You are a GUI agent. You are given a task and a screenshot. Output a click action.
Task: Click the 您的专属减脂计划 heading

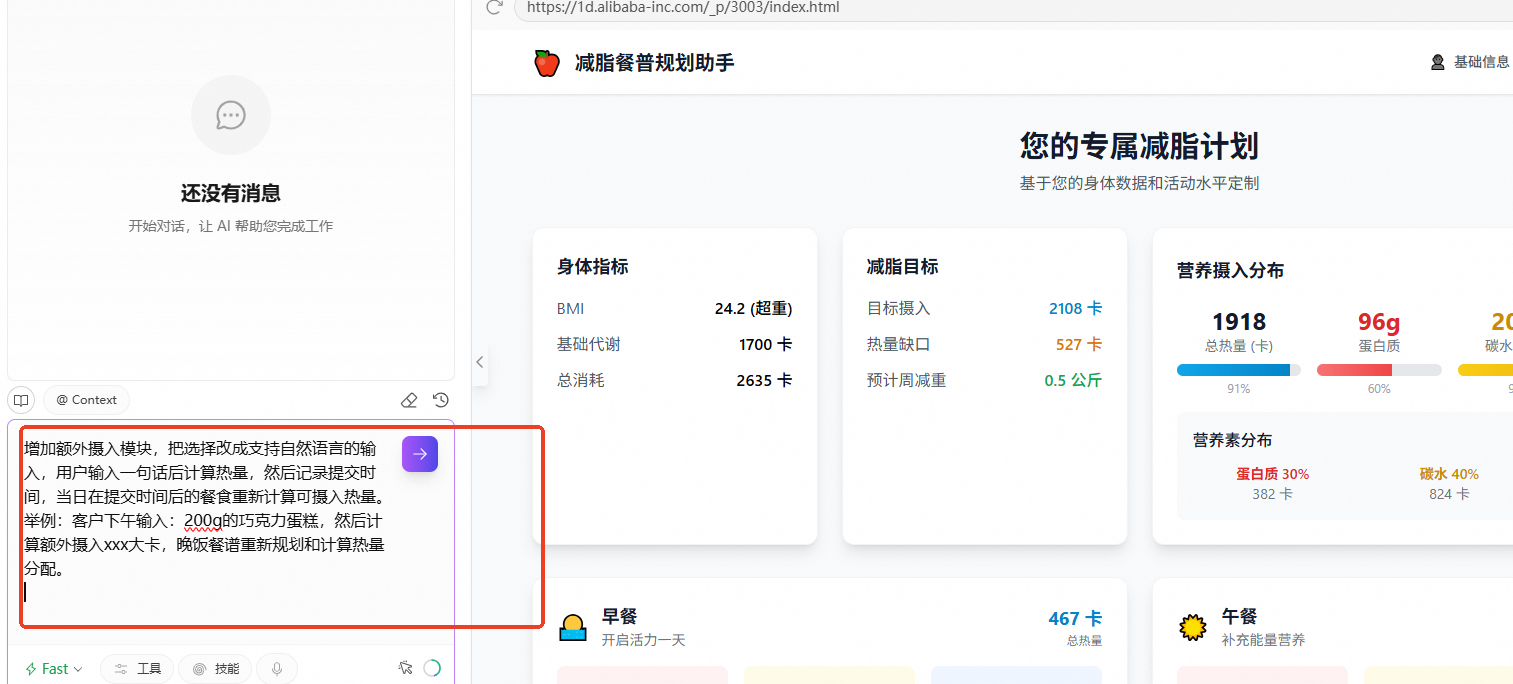(x=1139, y=146)
